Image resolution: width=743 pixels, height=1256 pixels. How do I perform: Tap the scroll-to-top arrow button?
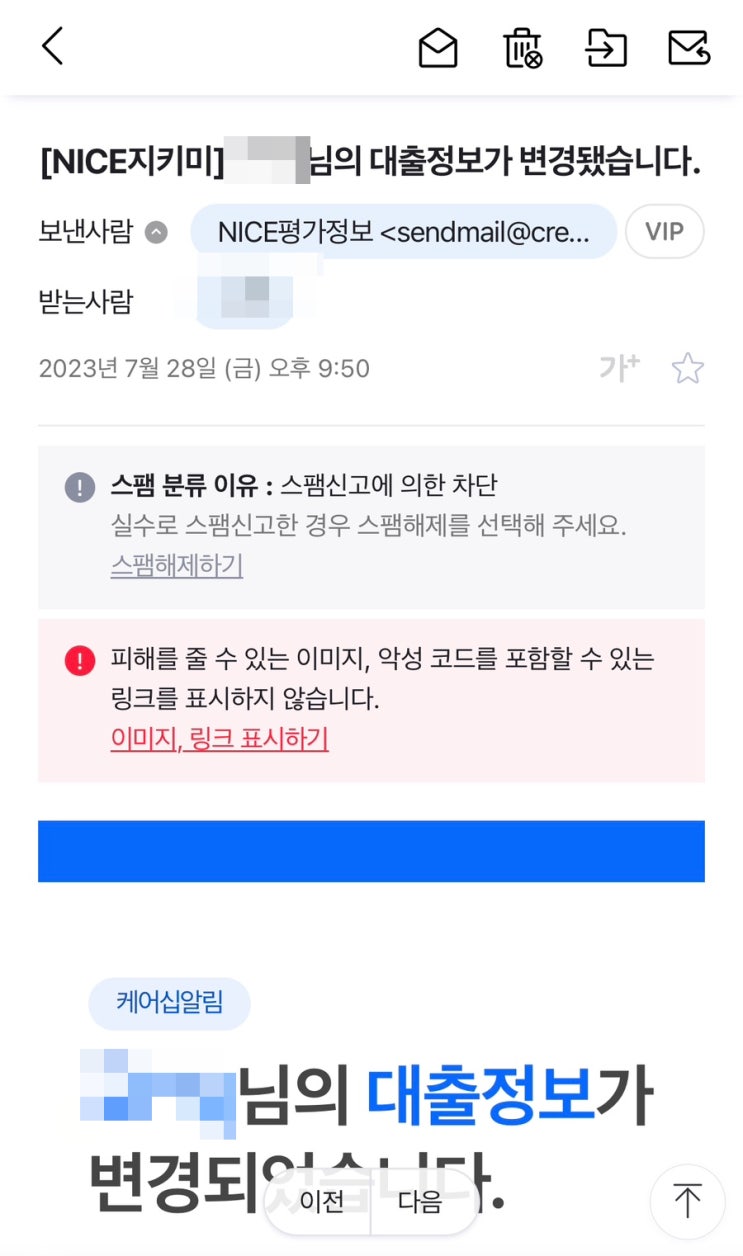pos(687,1201)
